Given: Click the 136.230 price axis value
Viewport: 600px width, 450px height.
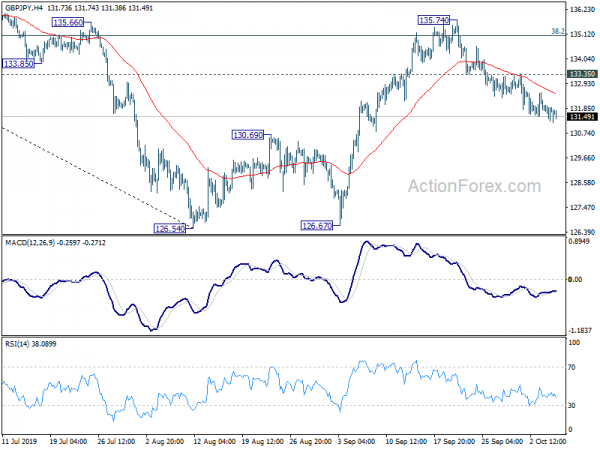Looking at the screenshot, I should [x=582, y=10].
